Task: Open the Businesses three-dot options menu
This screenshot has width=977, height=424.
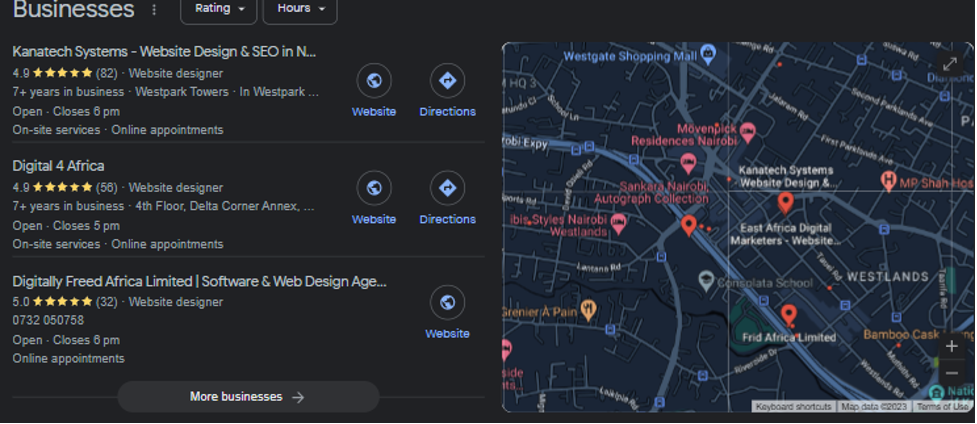Action: tap(154, 10)
